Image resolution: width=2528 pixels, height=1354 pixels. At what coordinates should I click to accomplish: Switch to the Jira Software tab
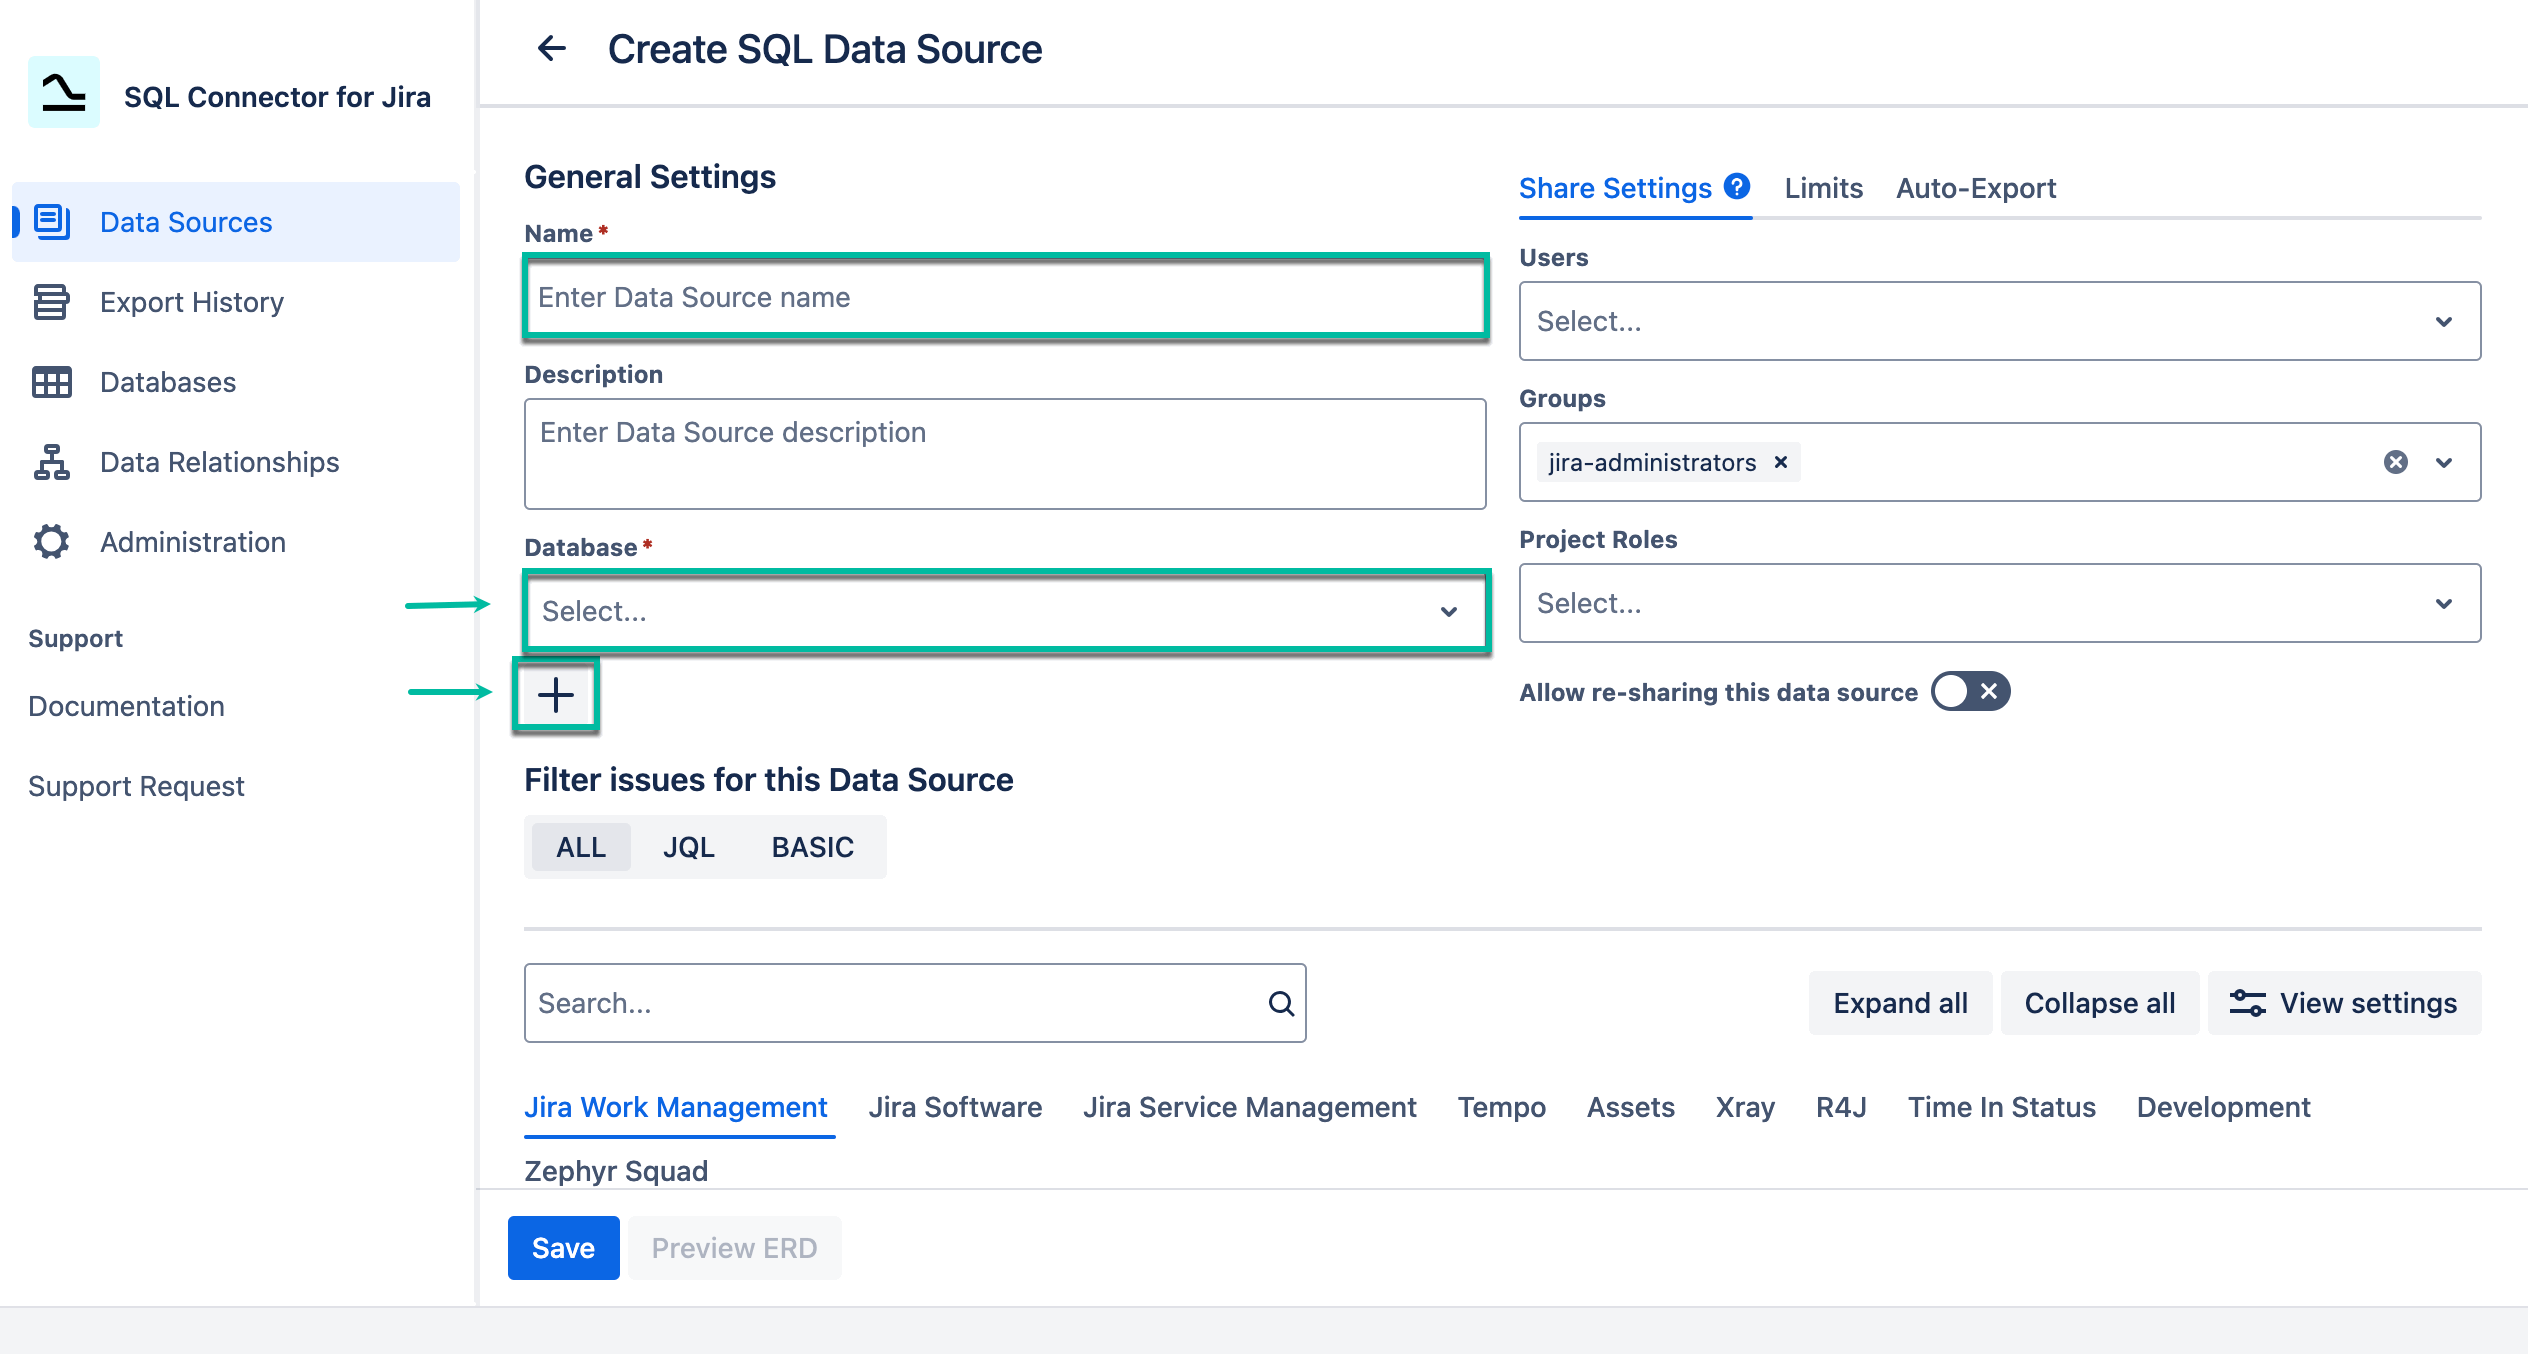(956, 1107)
